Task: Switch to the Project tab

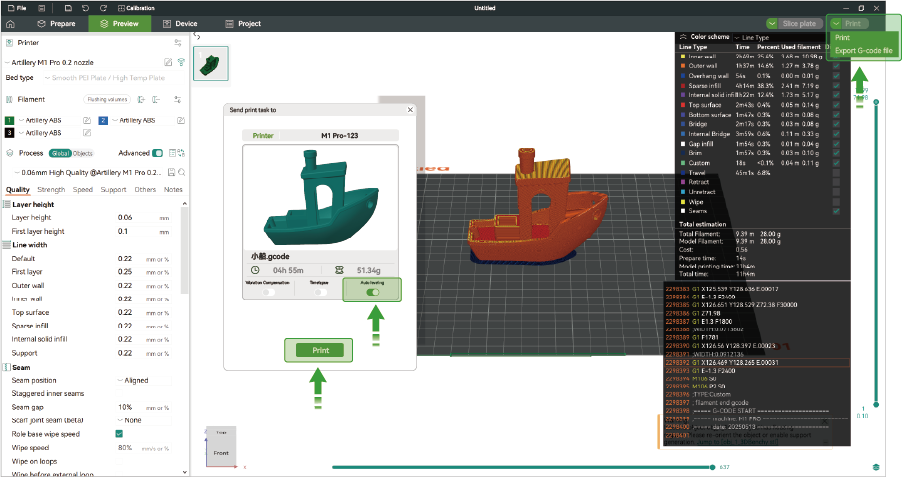Action: (x=243, y=24)
